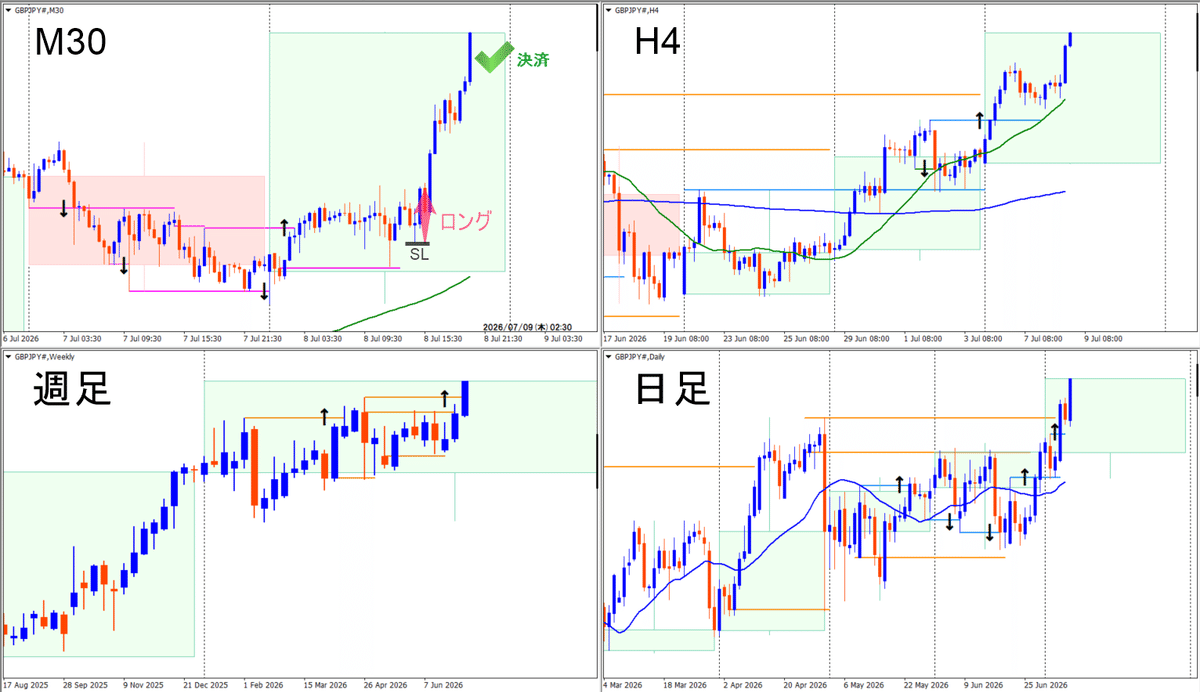The width and height of the screenshot is (1200, 692).
Task: Click the 決済 text label
Action: click(x=533, y=59)
